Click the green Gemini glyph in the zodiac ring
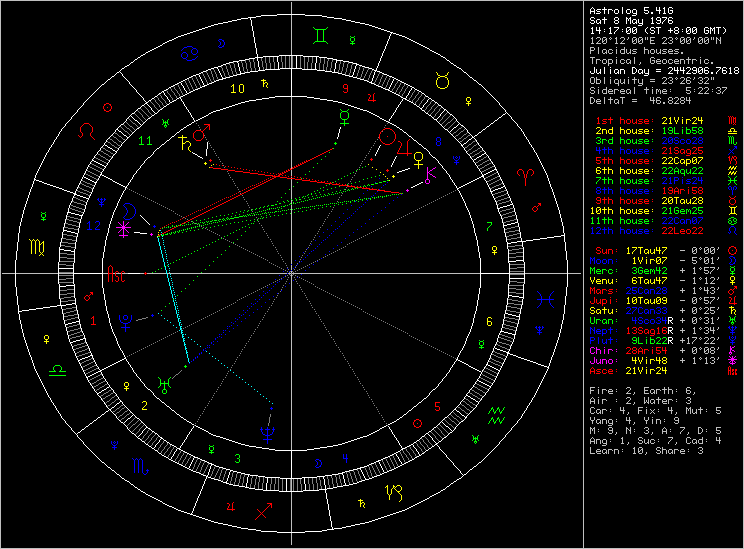The width and height of the screenshot is (744, 549). pyautogui.click(x=321, y=36)
